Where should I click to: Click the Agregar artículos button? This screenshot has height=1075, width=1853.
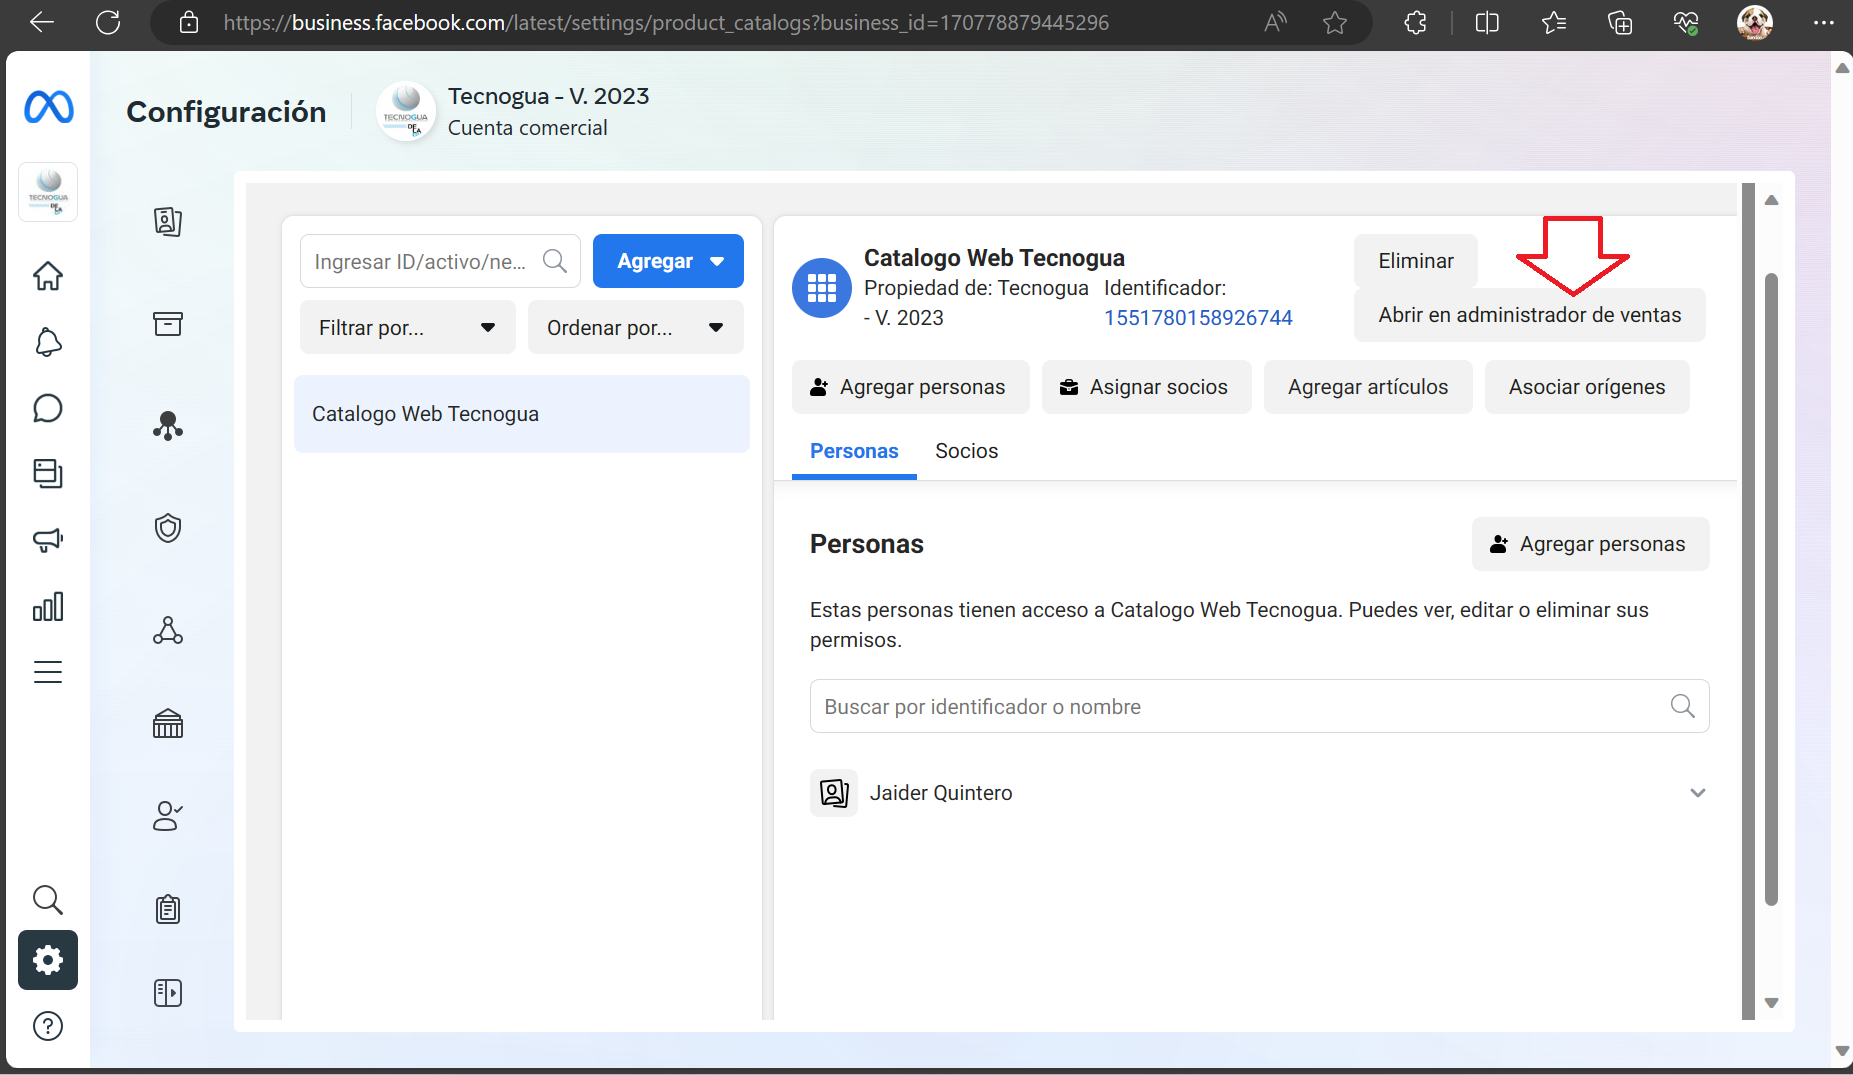tap(1368, 387)
